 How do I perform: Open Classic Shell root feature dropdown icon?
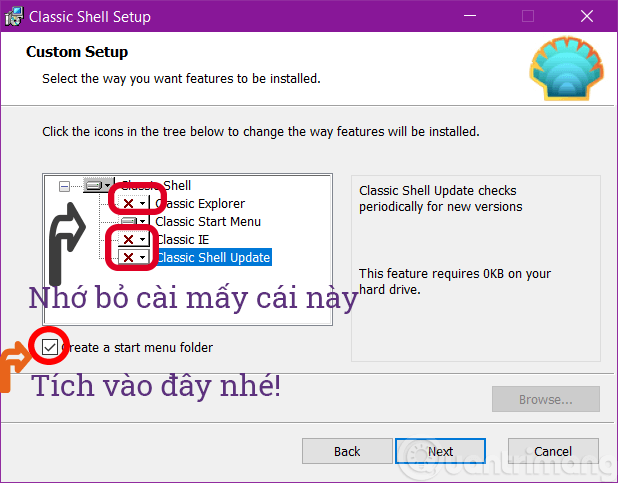(x=98, y=185)
